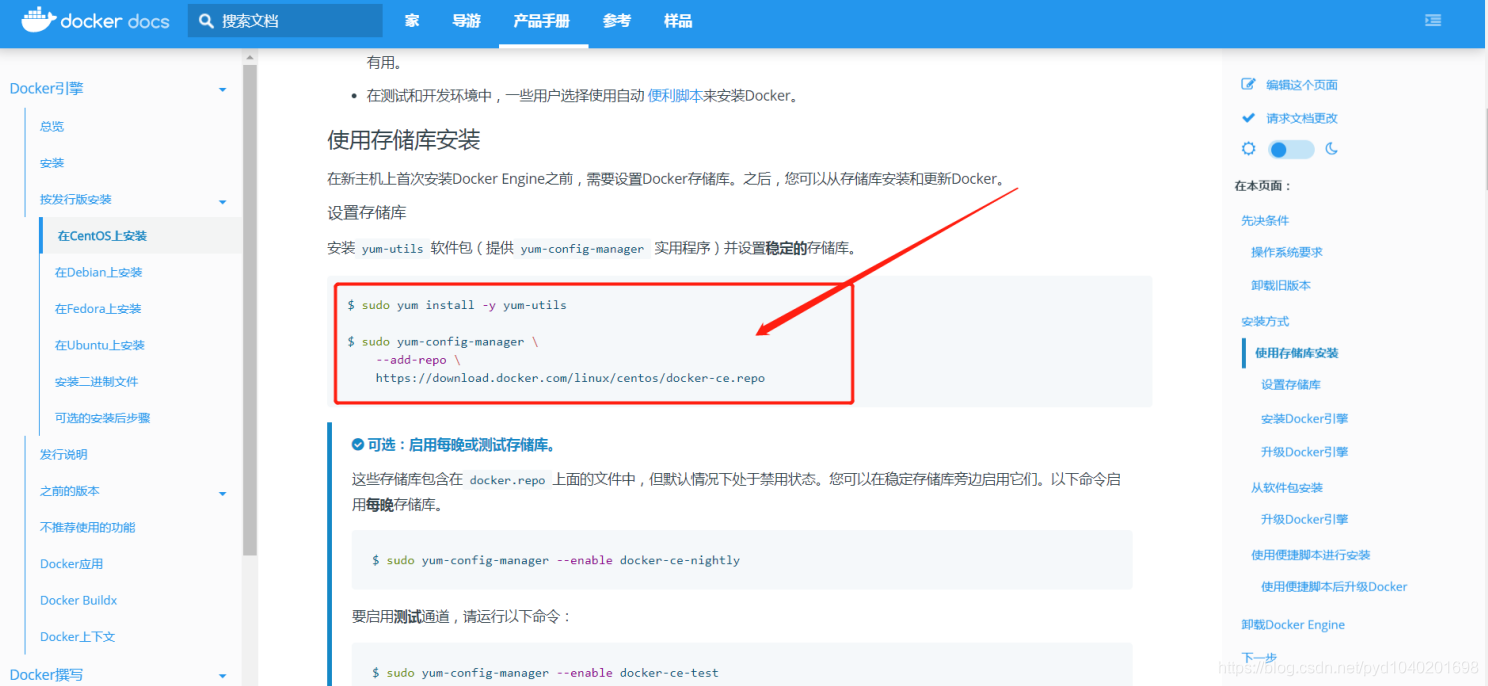The width and height of the screenshot is (1488, 686).
Task: Click the request changes checkmark icon
Action: click(1248, 118)
